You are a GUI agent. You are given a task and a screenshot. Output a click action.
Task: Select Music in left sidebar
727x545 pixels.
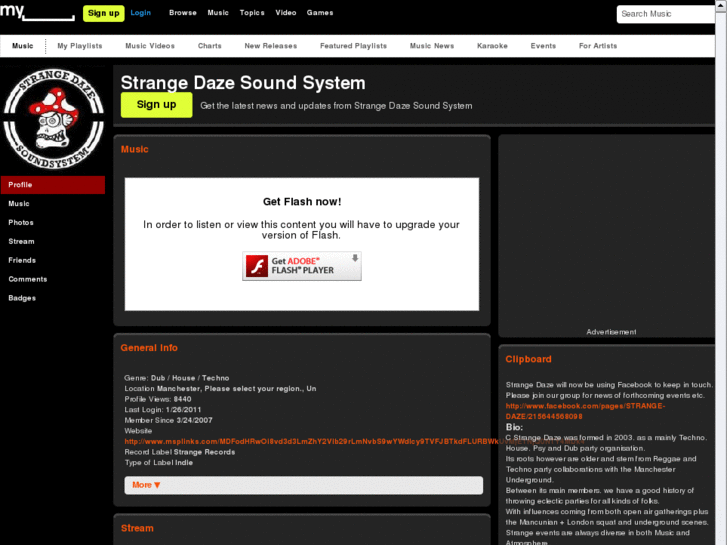19,204
